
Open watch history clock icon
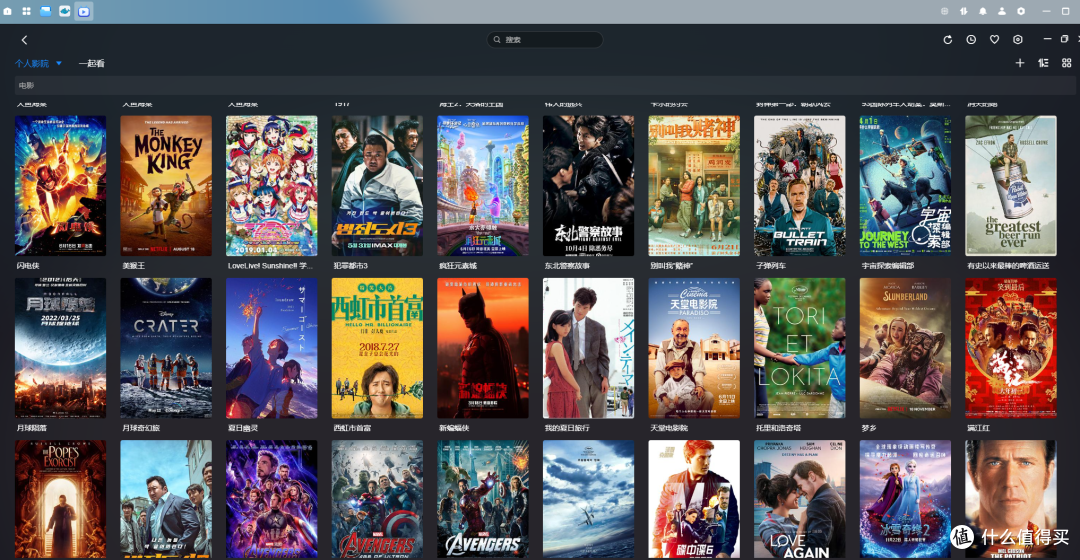click(x=971, y=40)
